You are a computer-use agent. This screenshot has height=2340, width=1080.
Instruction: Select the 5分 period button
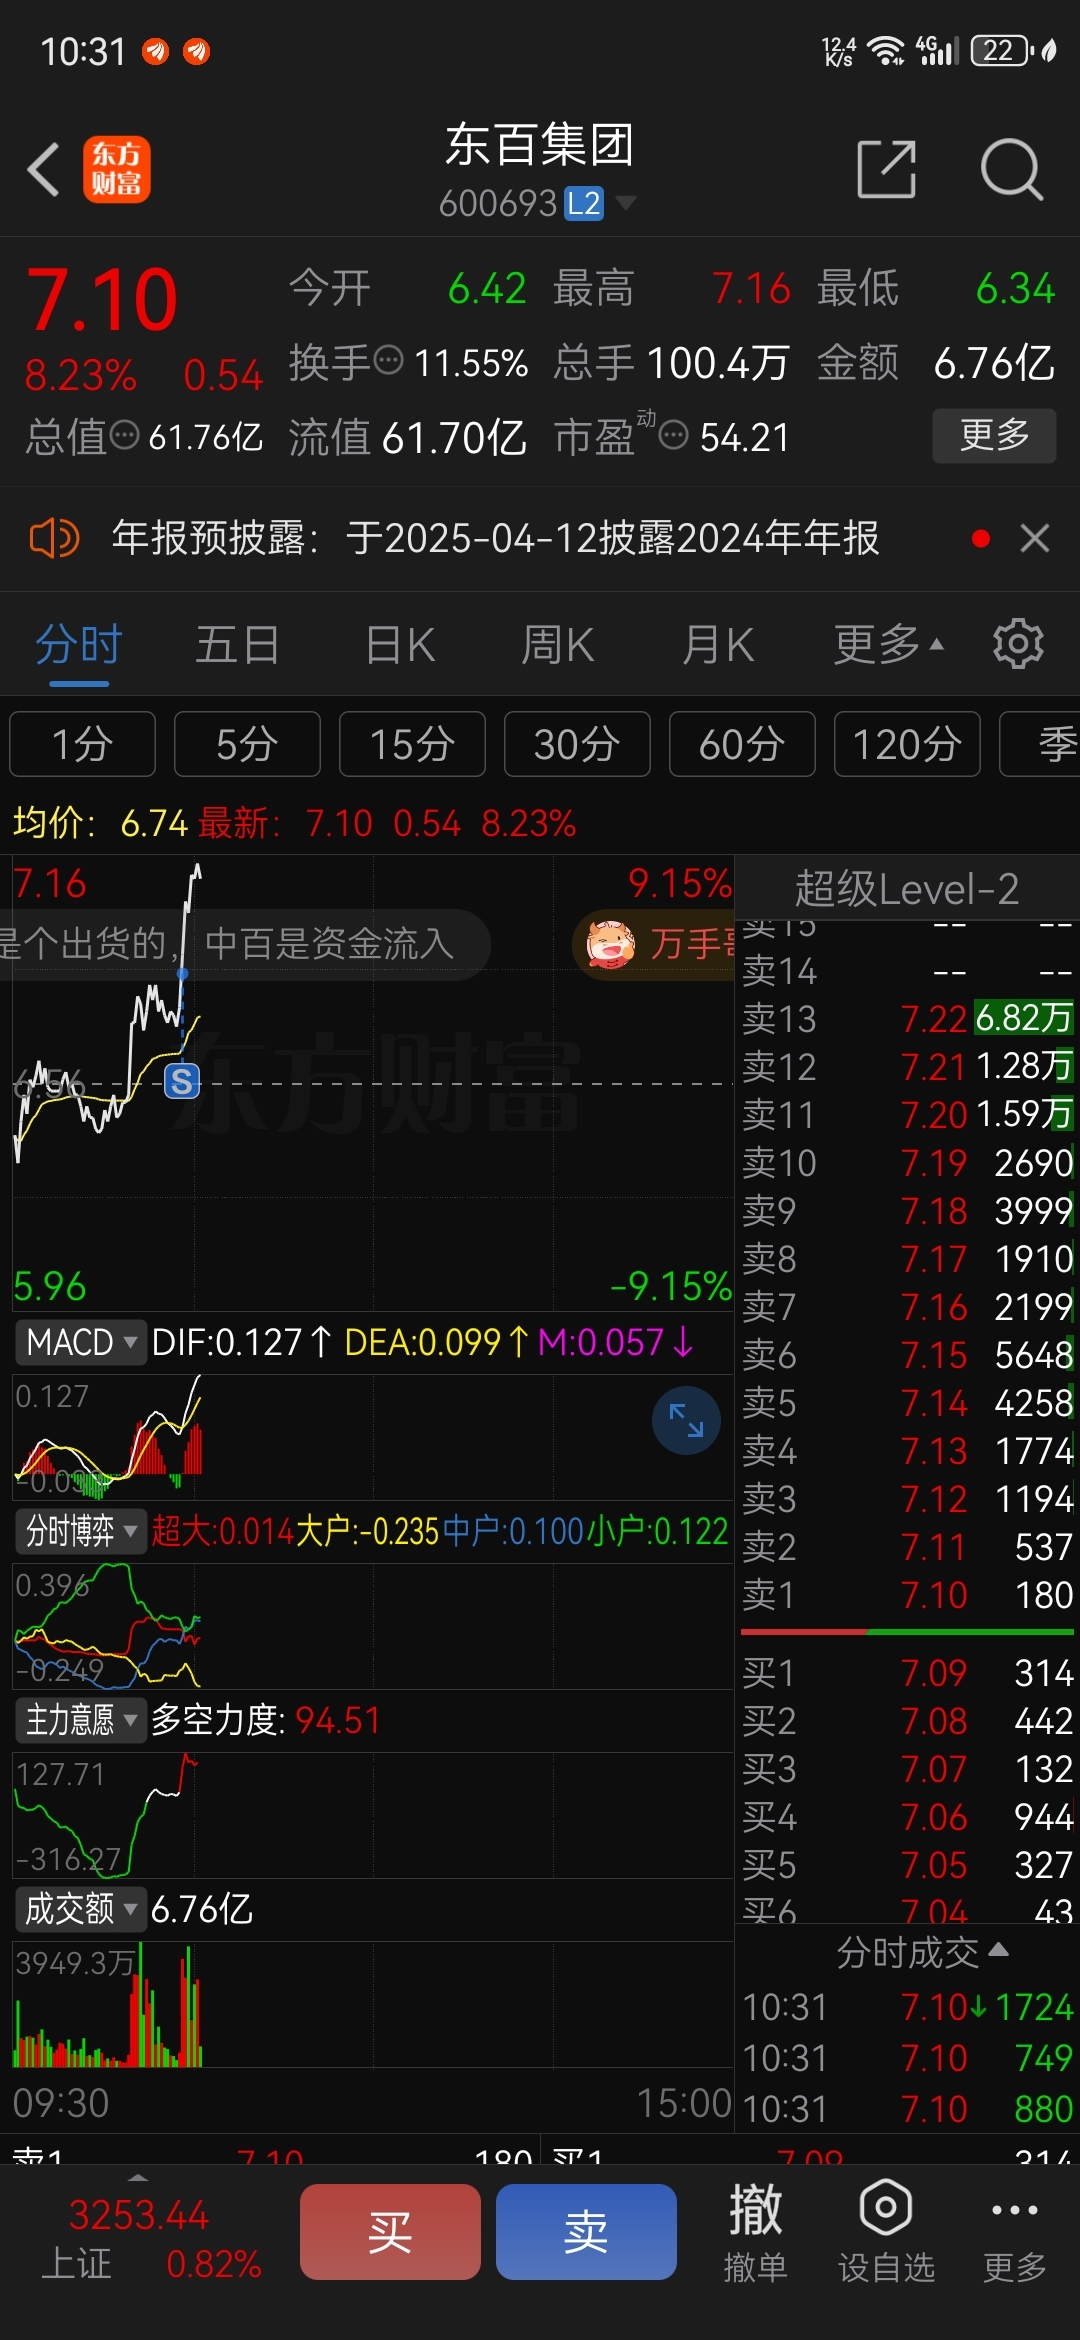[x=247, y=744]
